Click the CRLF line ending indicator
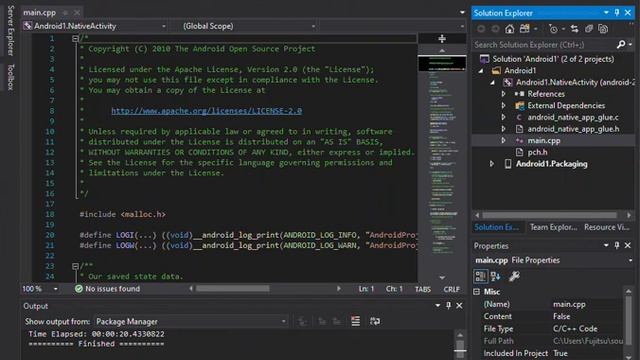640x360 pixels. pyautogui.click(x=451, y=289)
